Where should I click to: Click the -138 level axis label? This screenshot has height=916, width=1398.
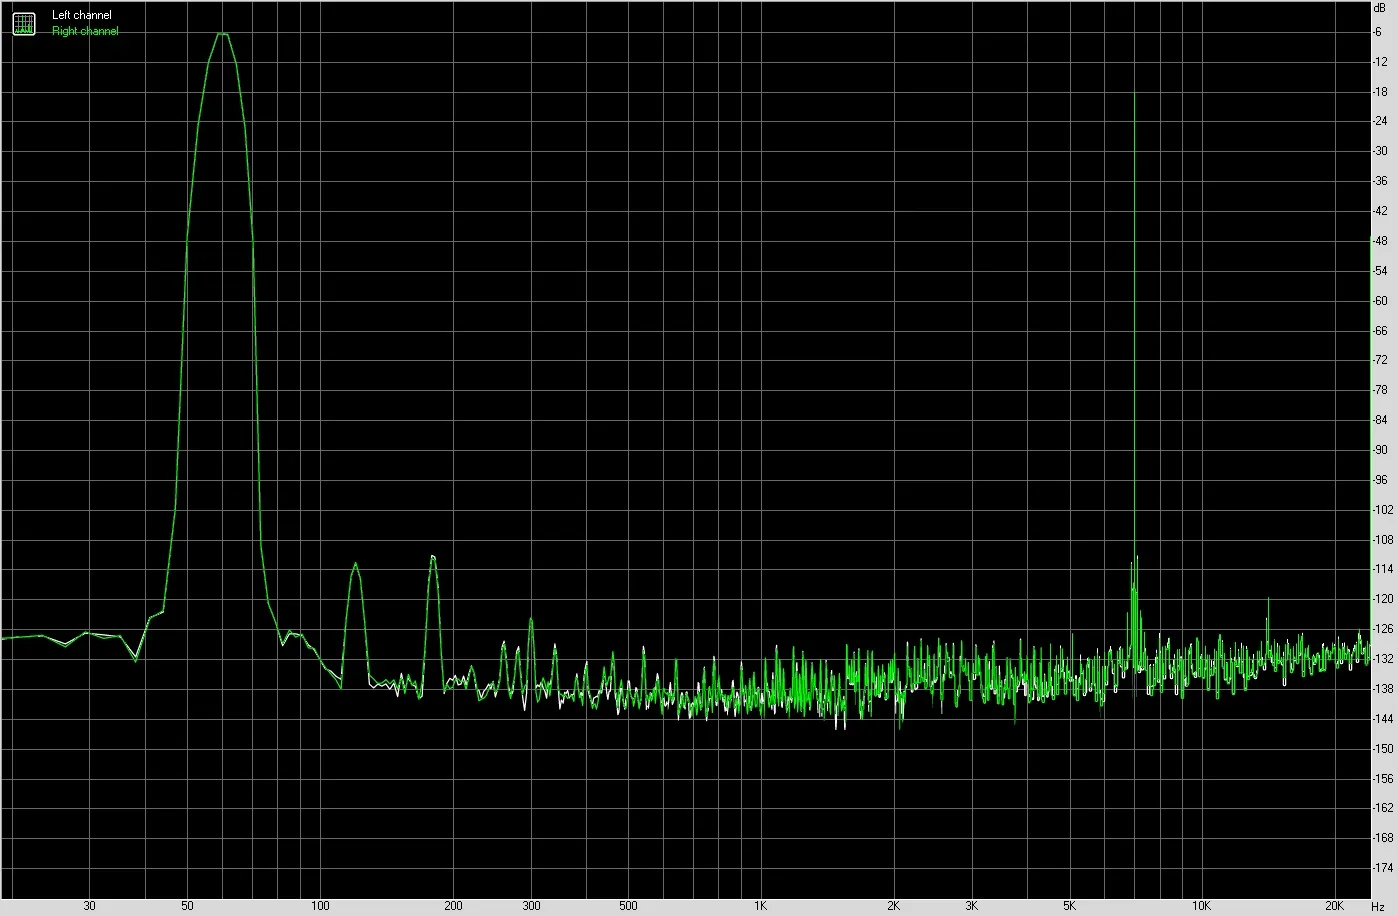click(x=1383, y=689)
